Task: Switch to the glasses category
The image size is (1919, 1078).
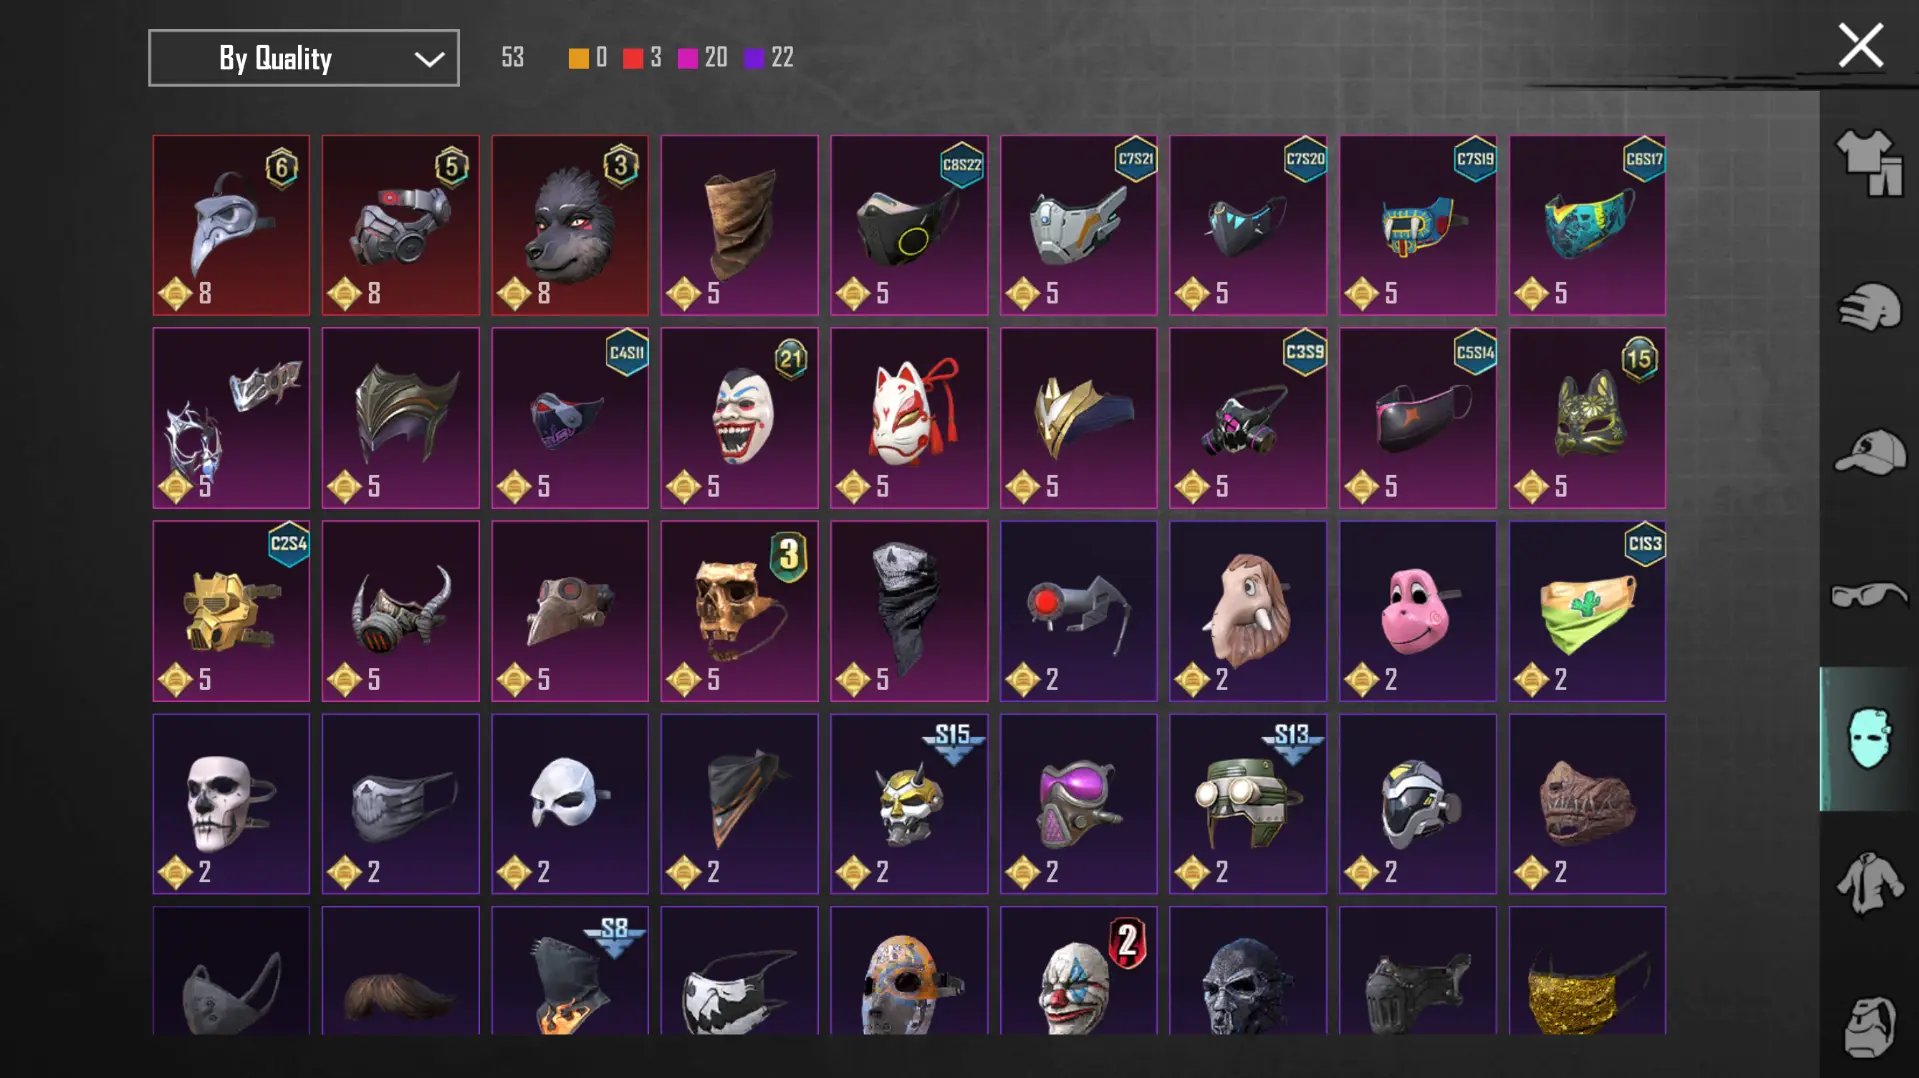Action: click(x=1868, y=595)
